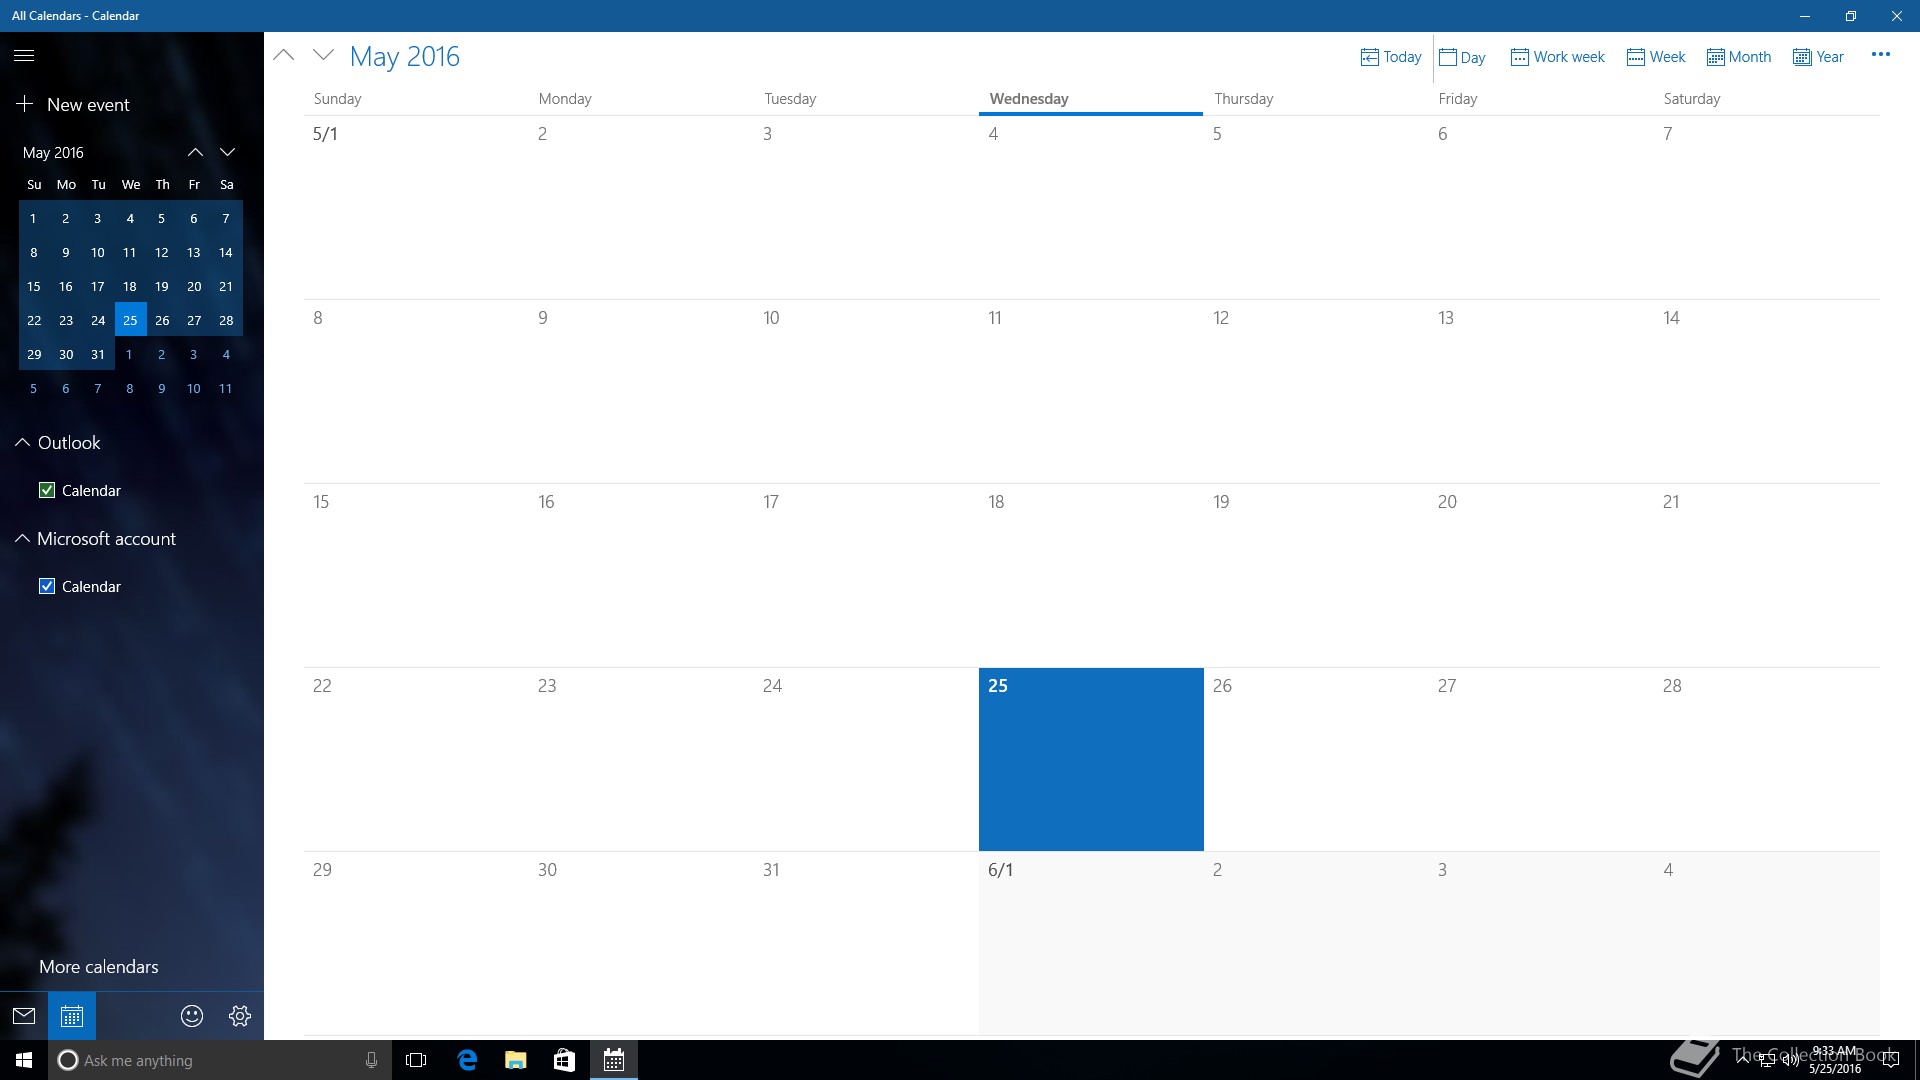This screenshot has height=1080, width=1920.
Task: Switch to Day view
Action: 1462,57
